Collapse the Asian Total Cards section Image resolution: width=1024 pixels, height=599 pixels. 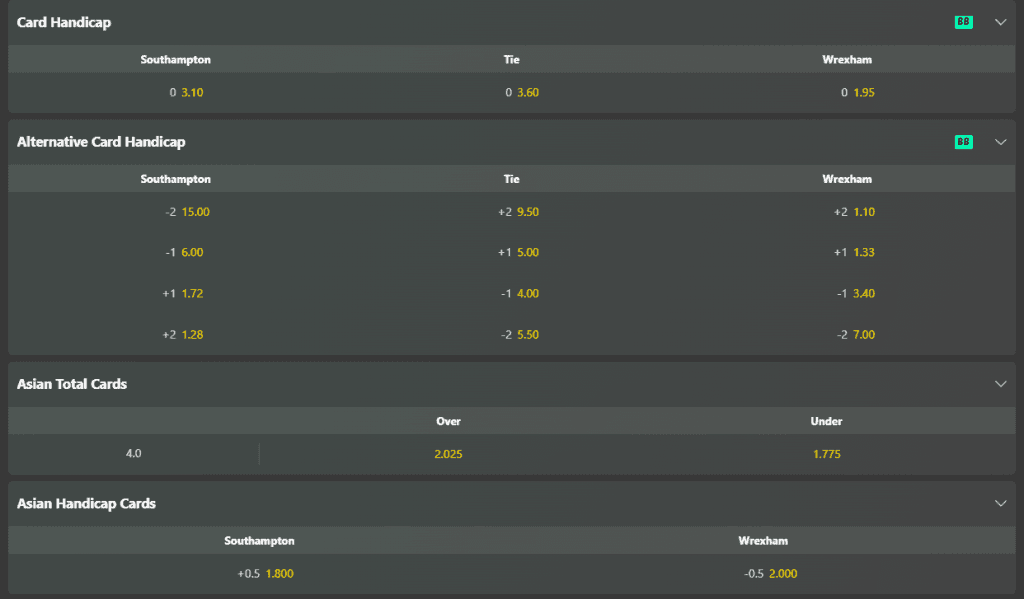[x=1000, y=384]
